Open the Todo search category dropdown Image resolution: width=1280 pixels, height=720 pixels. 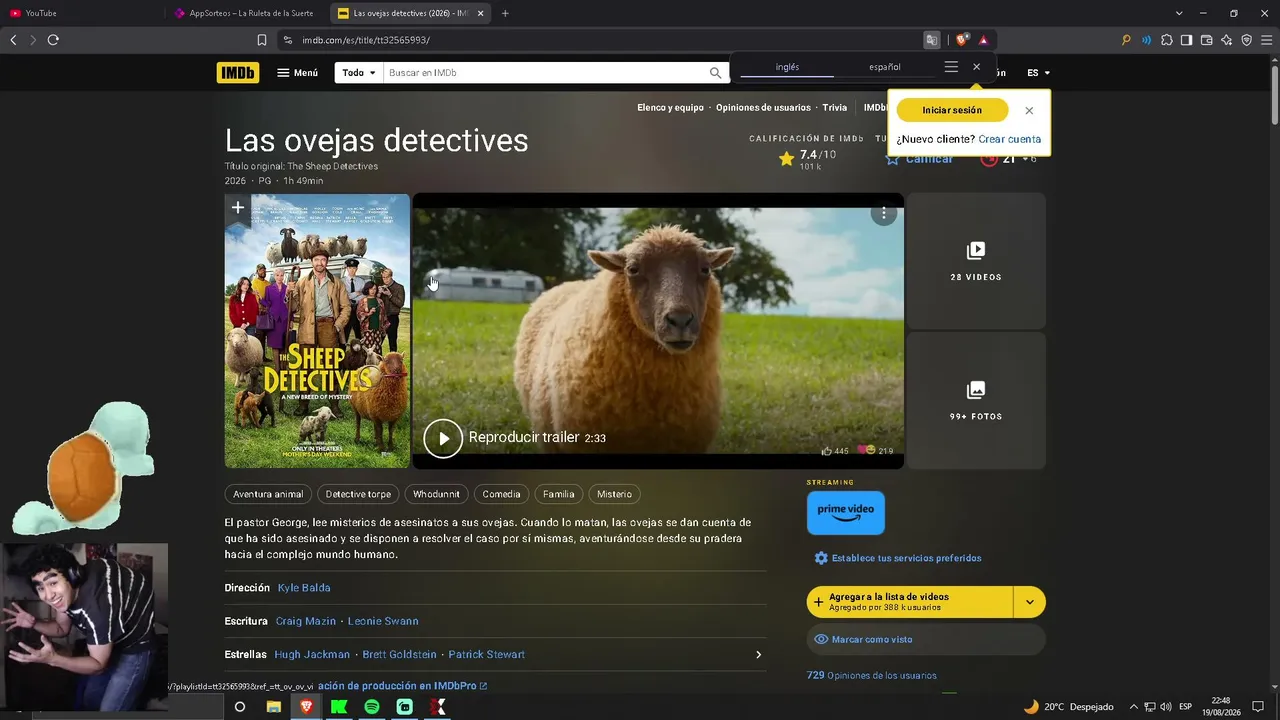359,73
